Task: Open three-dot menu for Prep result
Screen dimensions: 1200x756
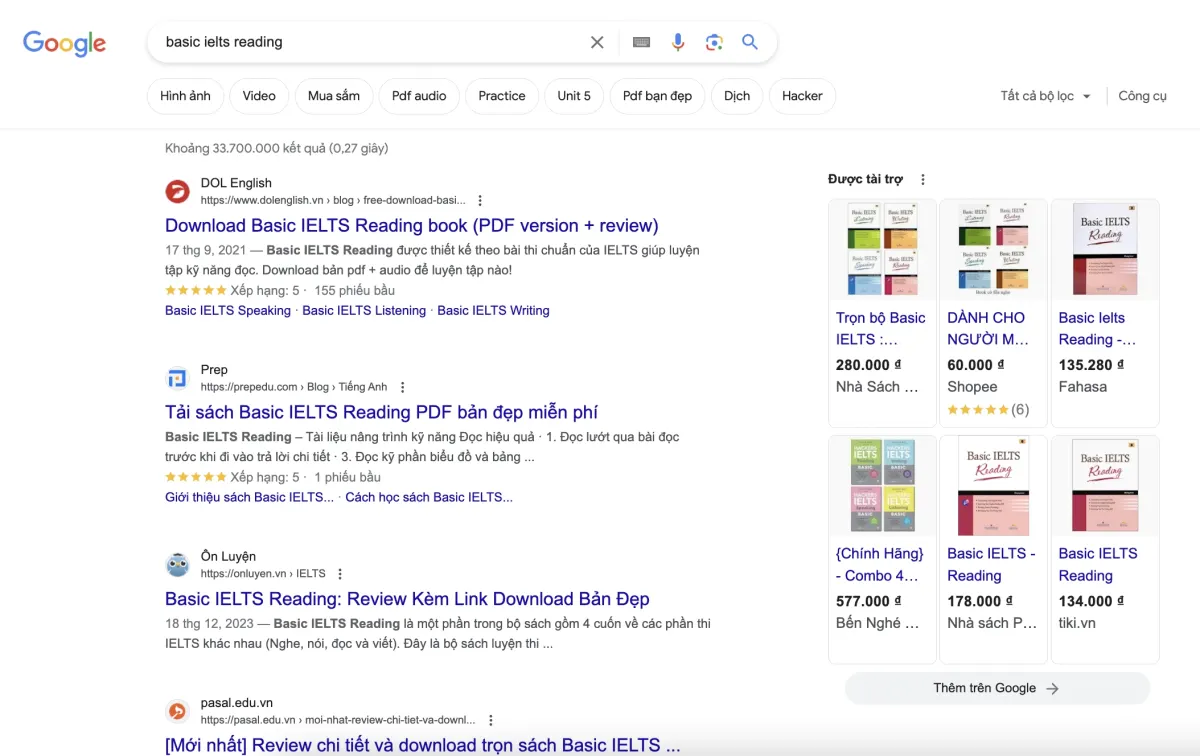Action: click(x=403, y=387)
